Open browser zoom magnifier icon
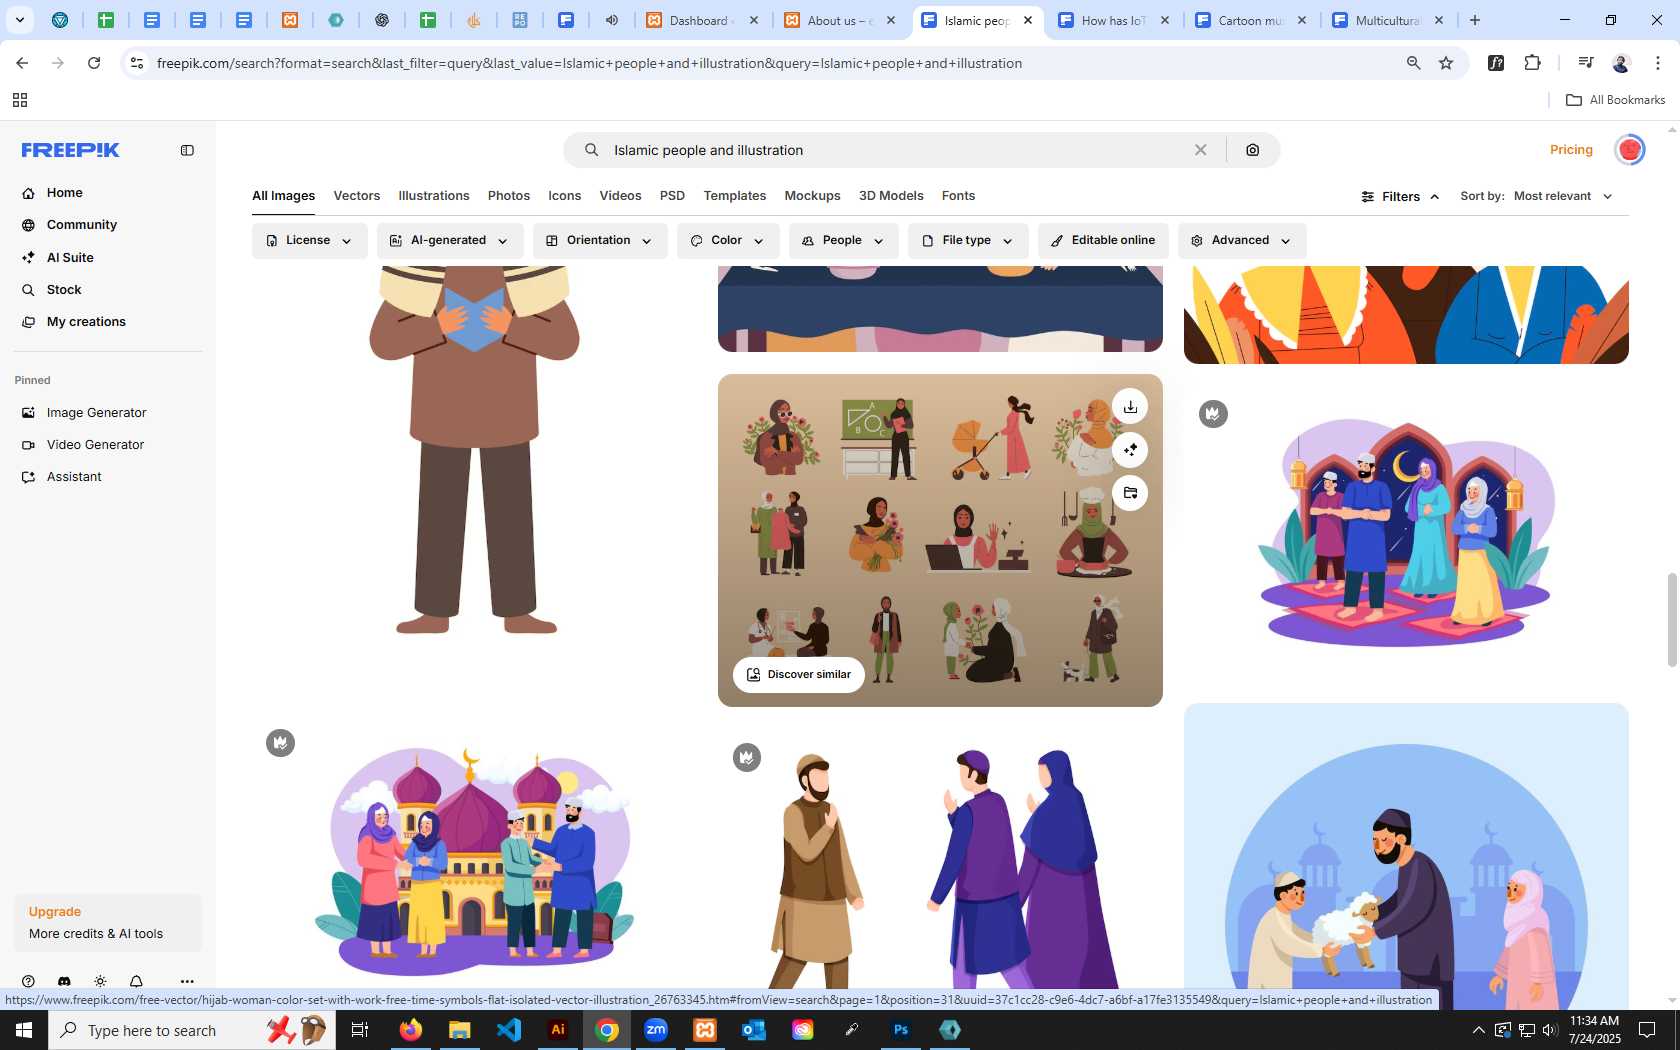Screen dimensions: 1680x1050 pos(1413,63)
